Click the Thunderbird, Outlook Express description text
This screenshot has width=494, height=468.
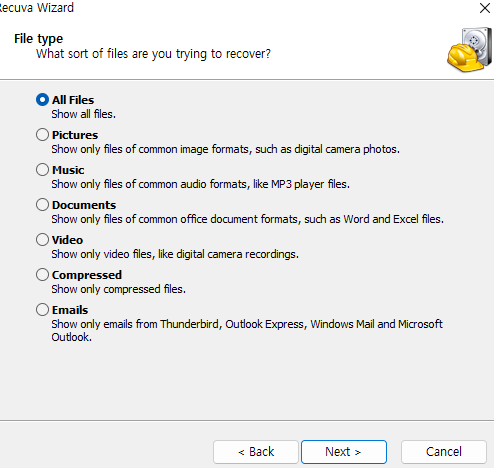point(247,330)
